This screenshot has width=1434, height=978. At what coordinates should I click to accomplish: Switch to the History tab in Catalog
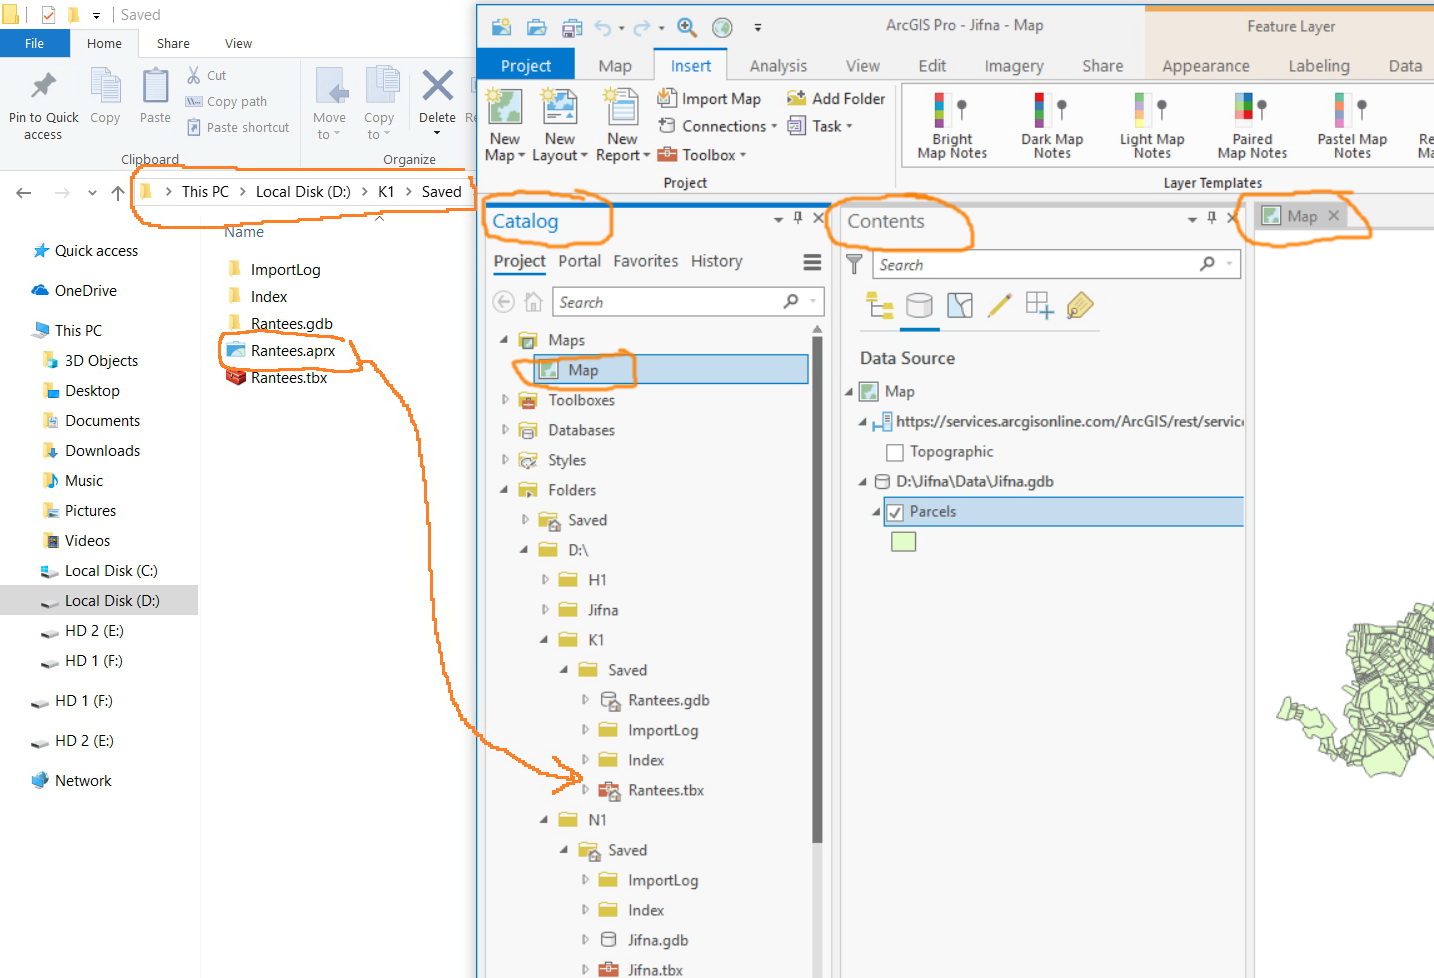tap(716, 261)
